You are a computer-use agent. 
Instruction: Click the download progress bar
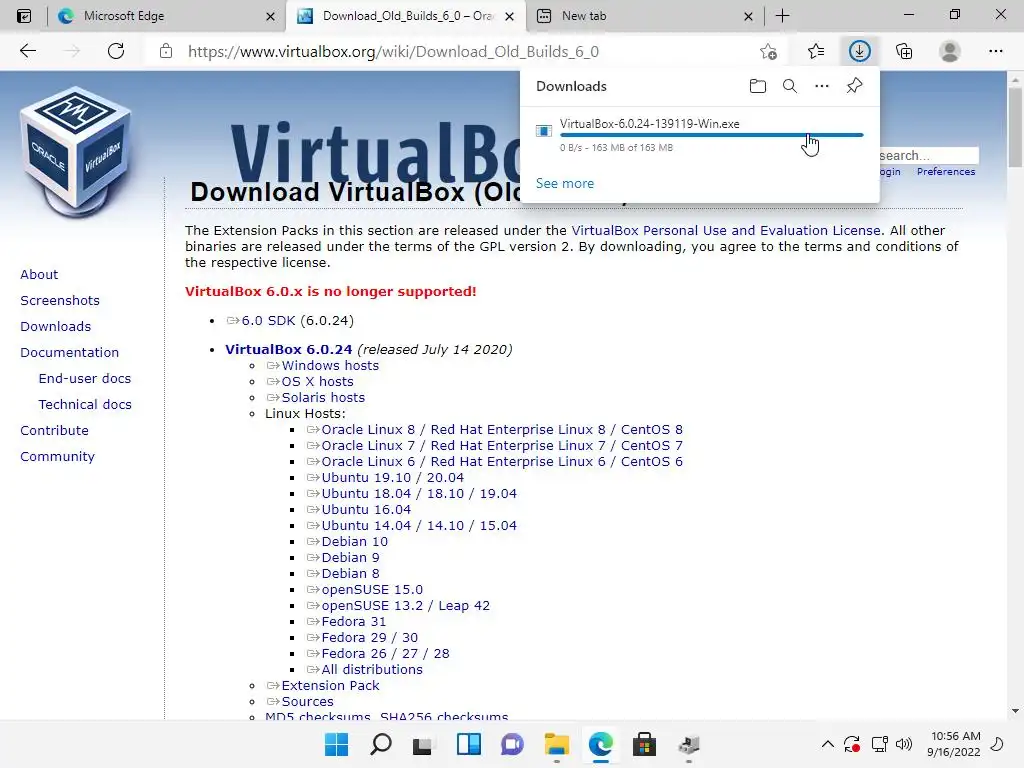[x=712, y=135]
